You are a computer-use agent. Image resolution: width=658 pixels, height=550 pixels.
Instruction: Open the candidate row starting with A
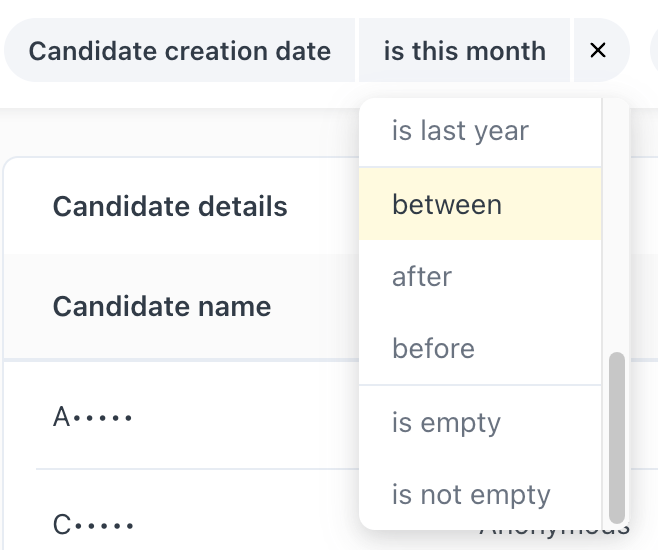tap(92, 416)
